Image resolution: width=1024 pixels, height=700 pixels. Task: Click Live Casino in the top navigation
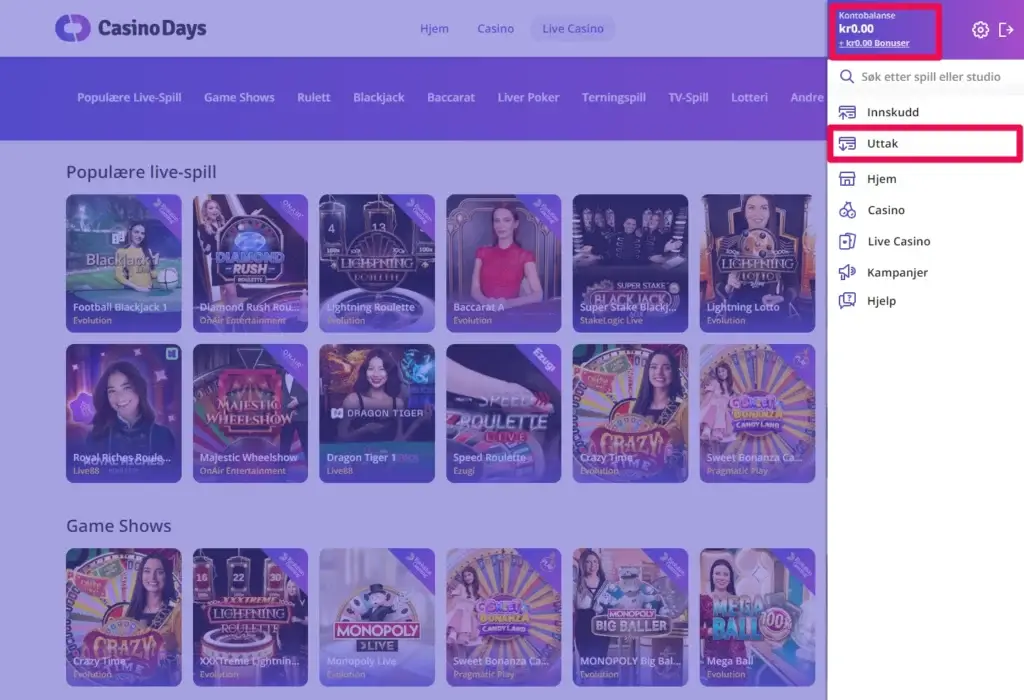point(573,29)
